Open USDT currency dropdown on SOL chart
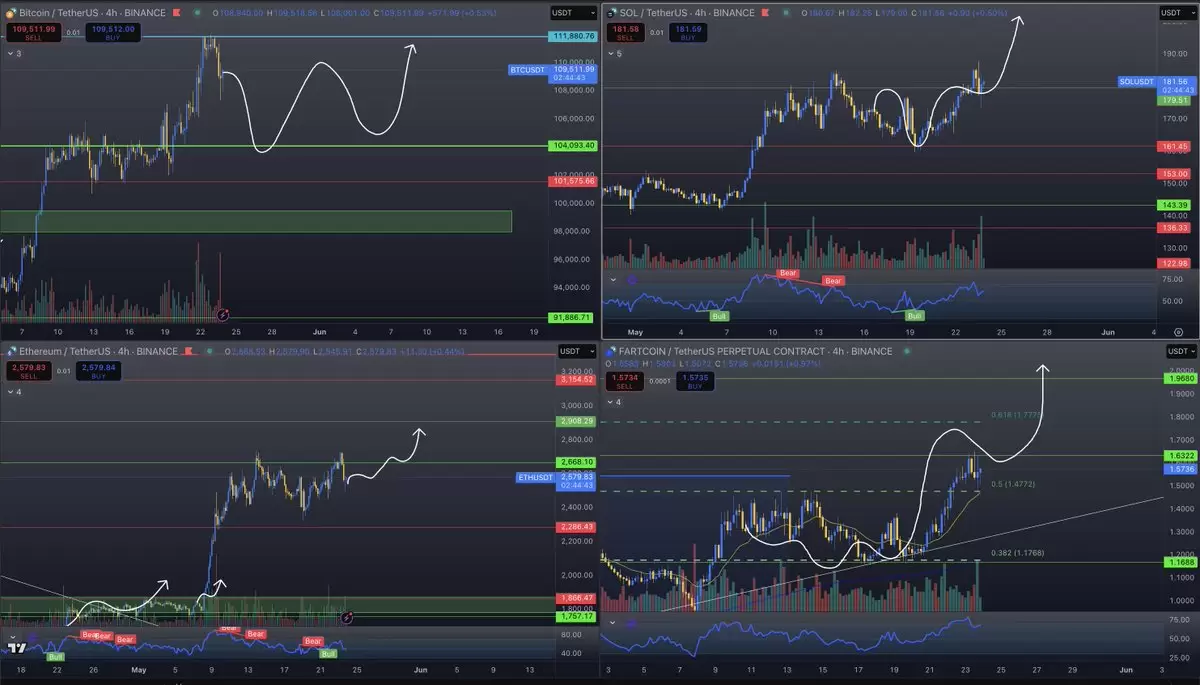 1176,12
